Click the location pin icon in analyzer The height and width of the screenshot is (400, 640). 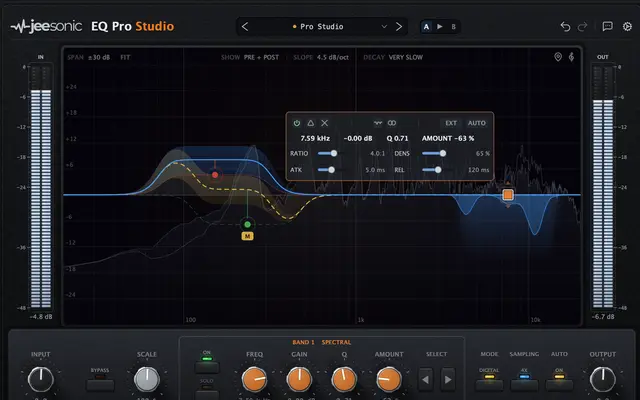[x=558, y=57]
